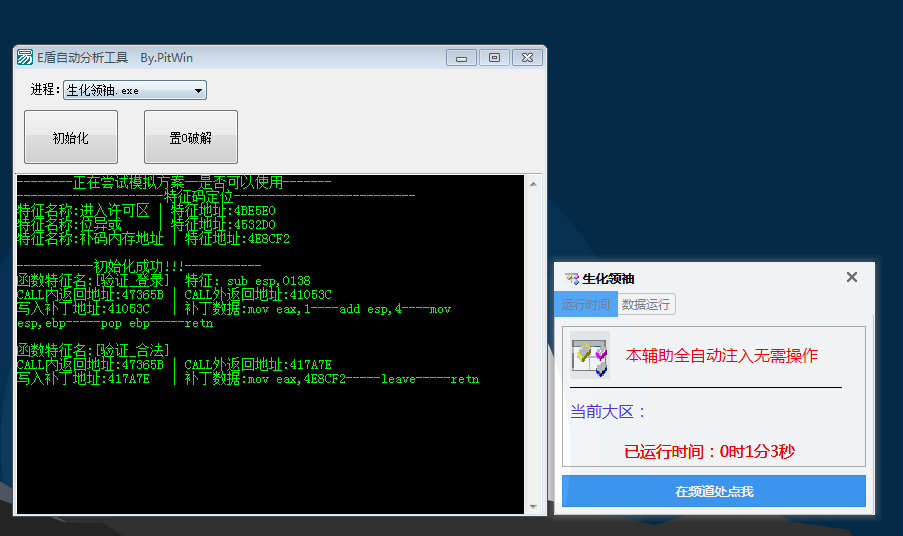Click log line 初始化成功!!!
The height and width of the screenshot is (536, 903).
point(139,266)
